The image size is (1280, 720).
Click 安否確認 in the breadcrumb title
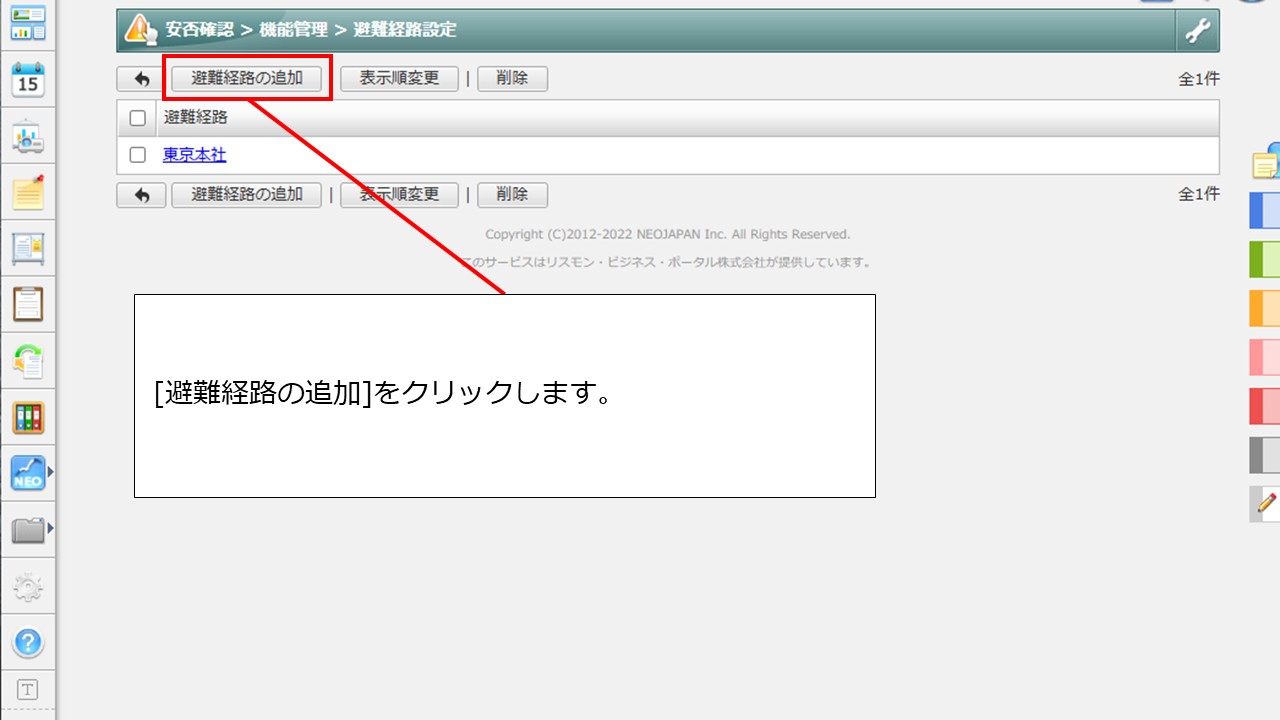(200, 30)
